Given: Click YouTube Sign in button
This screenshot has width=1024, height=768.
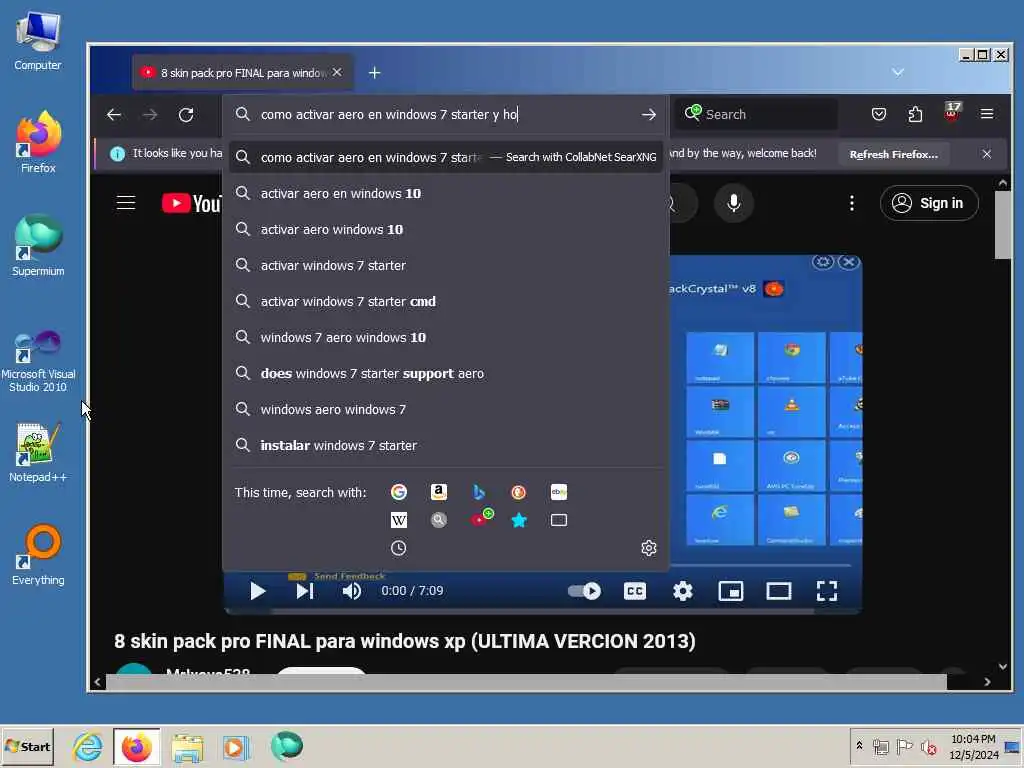Looking at the screenshot, I should tap(929, 203).
